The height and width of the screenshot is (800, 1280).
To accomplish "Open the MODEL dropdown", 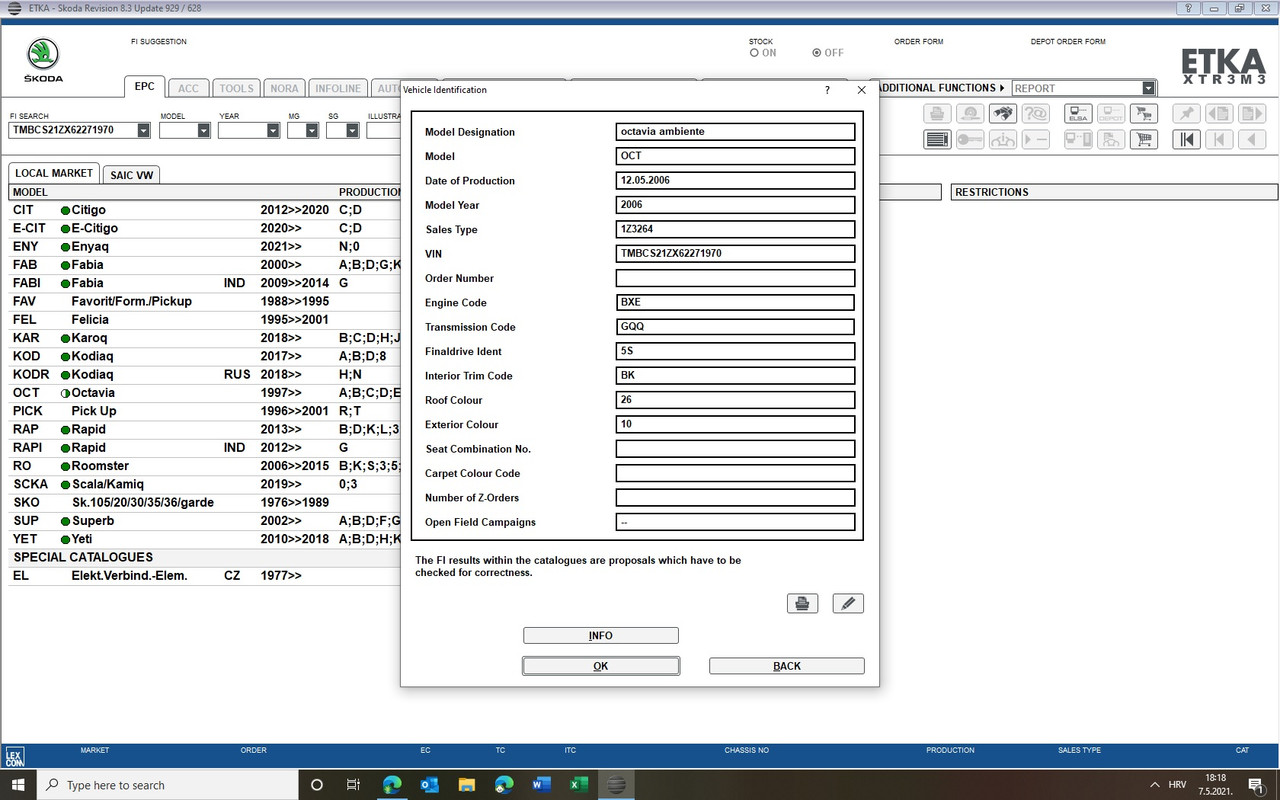I will 204,130.
